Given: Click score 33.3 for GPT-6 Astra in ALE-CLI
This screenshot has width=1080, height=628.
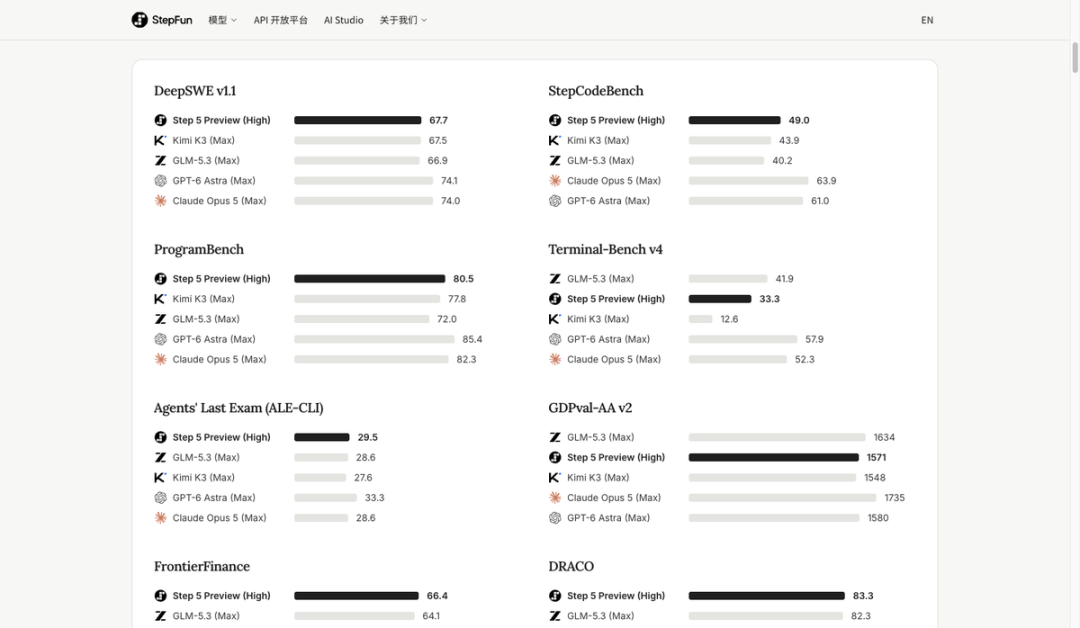Looking at the screenshot, I should tap(375, 497).
